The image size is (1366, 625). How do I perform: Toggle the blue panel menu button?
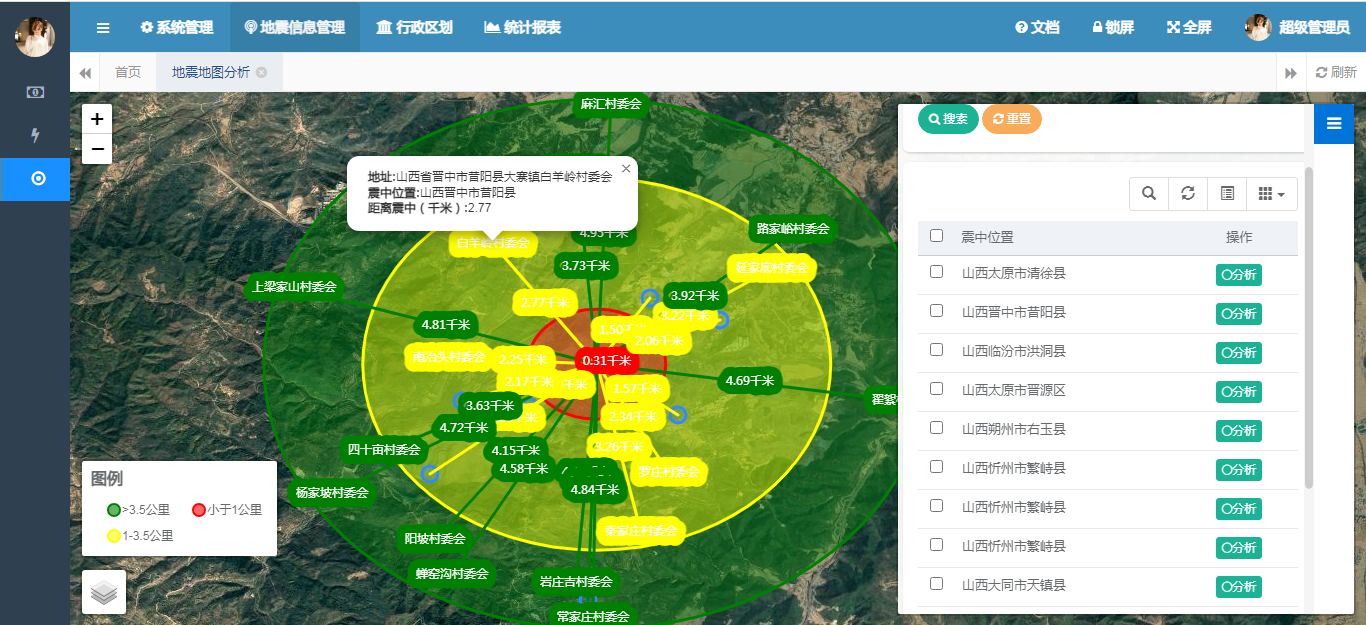[1333, 123]
